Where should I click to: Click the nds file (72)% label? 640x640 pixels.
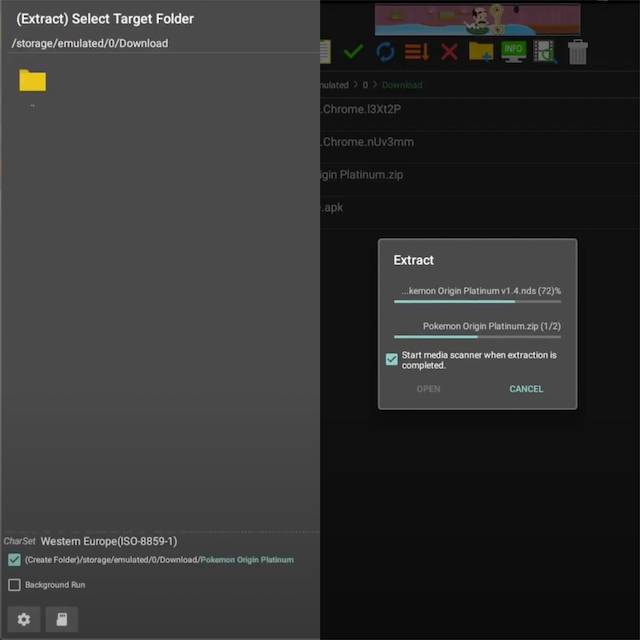coord(481,291)
